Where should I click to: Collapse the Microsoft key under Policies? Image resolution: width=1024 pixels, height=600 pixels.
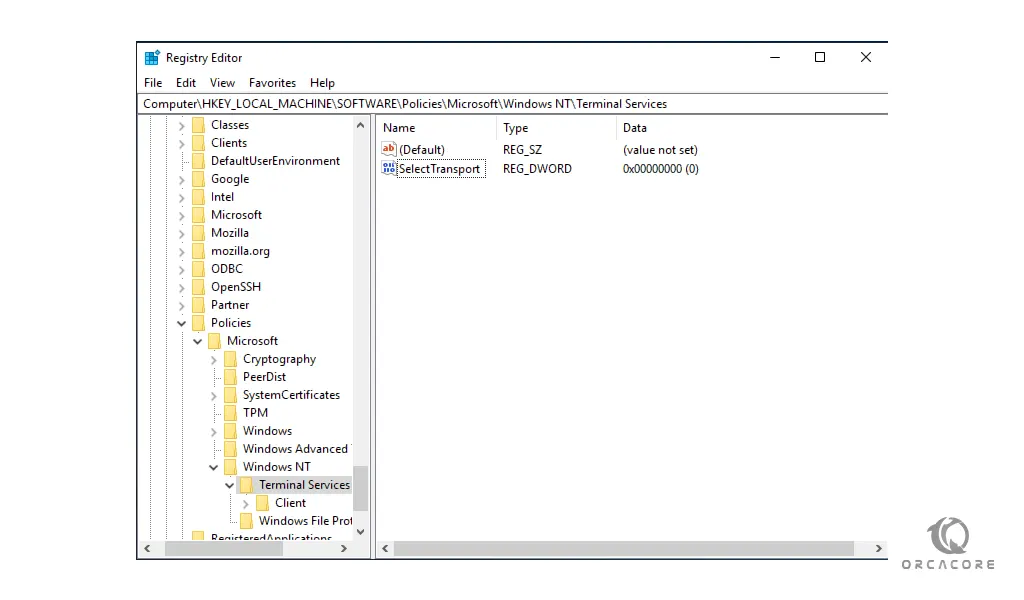click(197, 341)
